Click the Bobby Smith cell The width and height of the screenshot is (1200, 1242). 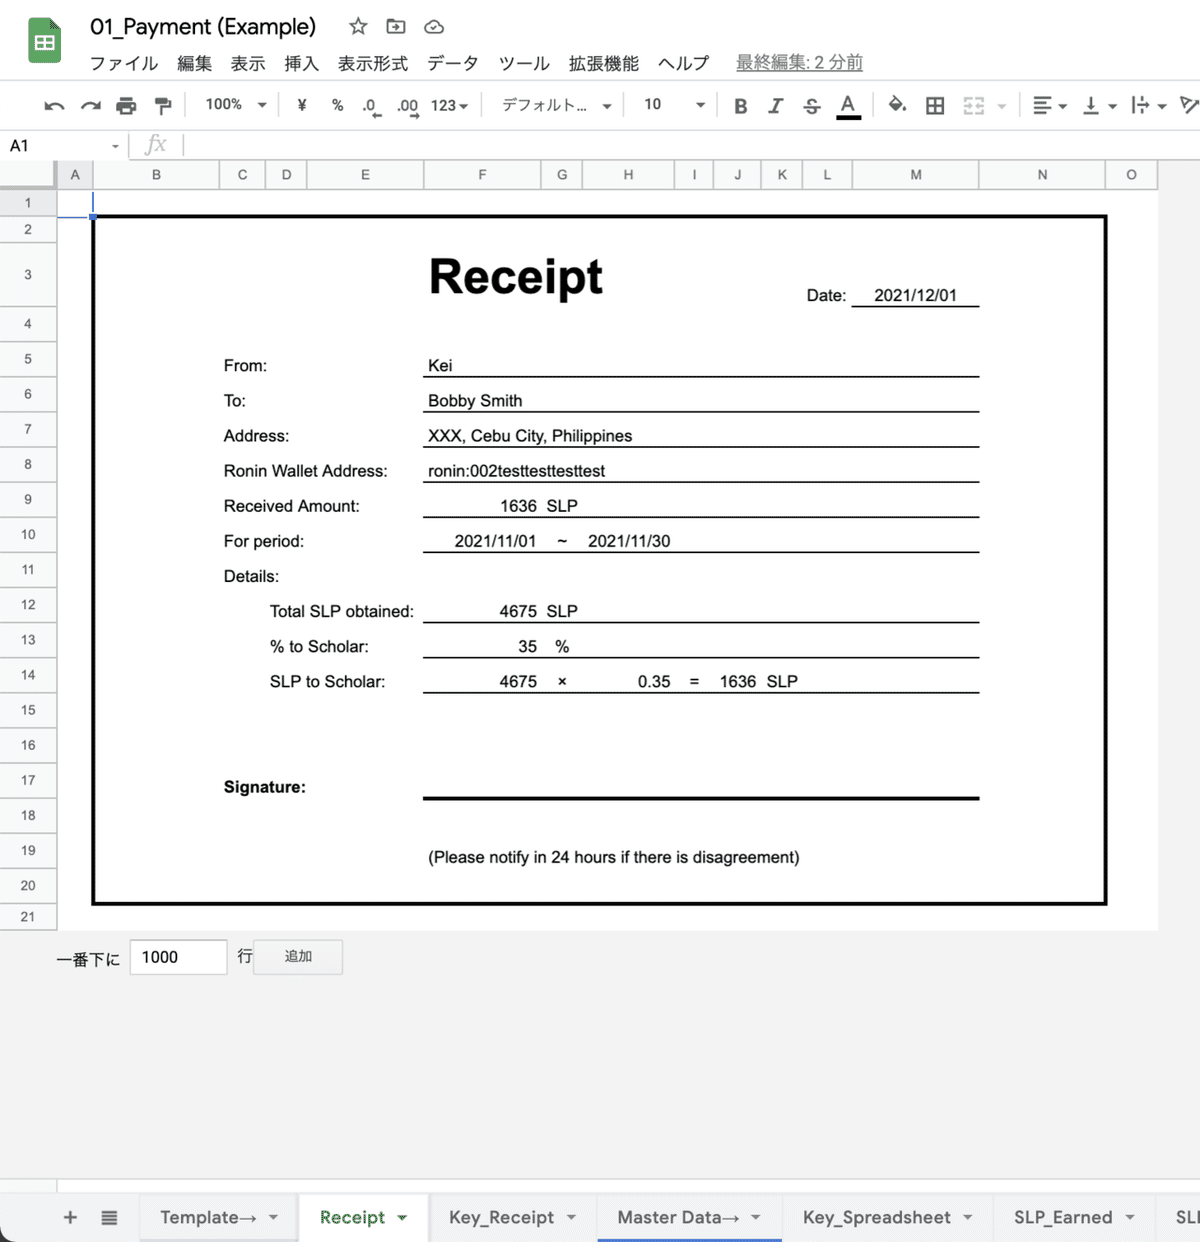(701, 400)
